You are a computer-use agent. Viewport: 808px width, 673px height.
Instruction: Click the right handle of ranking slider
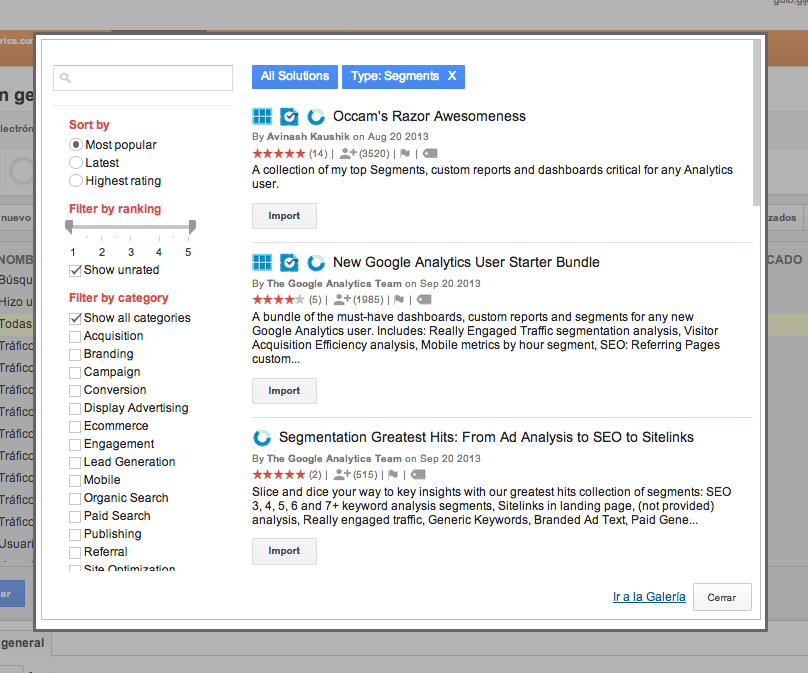(x=191, y=228)
